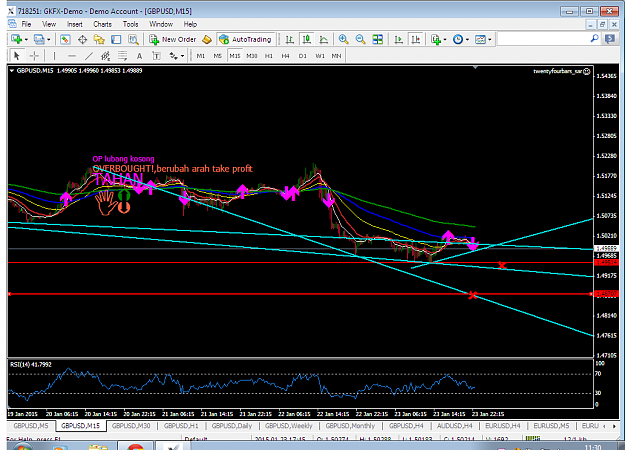Image resolution: width=625 pixels, height=450 pixels.
Task: Switch to the AUDUSD,H4 chart tab
Action: 454,426
